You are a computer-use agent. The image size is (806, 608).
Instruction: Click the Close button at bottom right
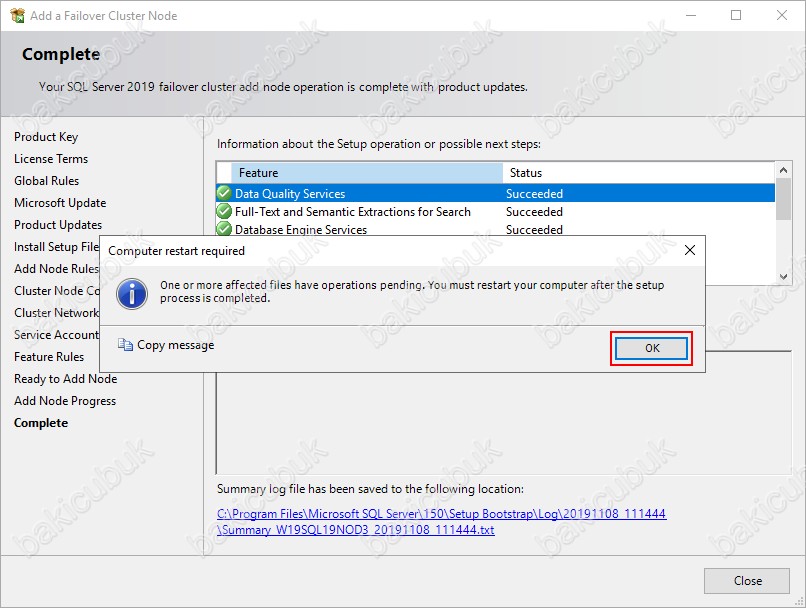[x=746, y=581]
